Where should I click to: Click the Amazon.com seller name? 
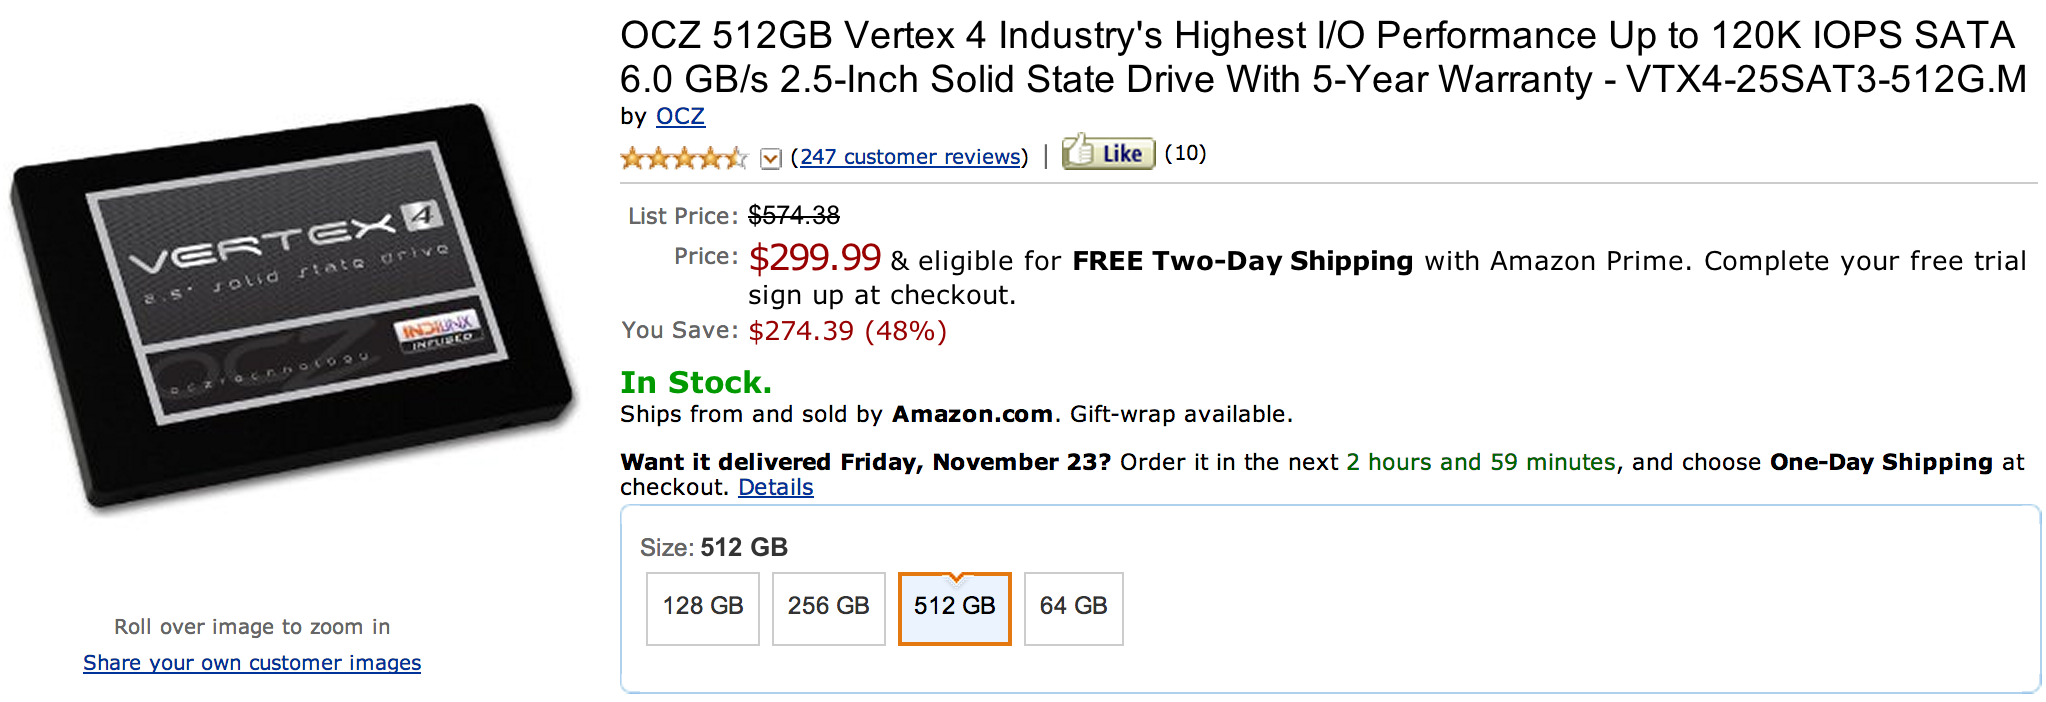coord(971,414)
